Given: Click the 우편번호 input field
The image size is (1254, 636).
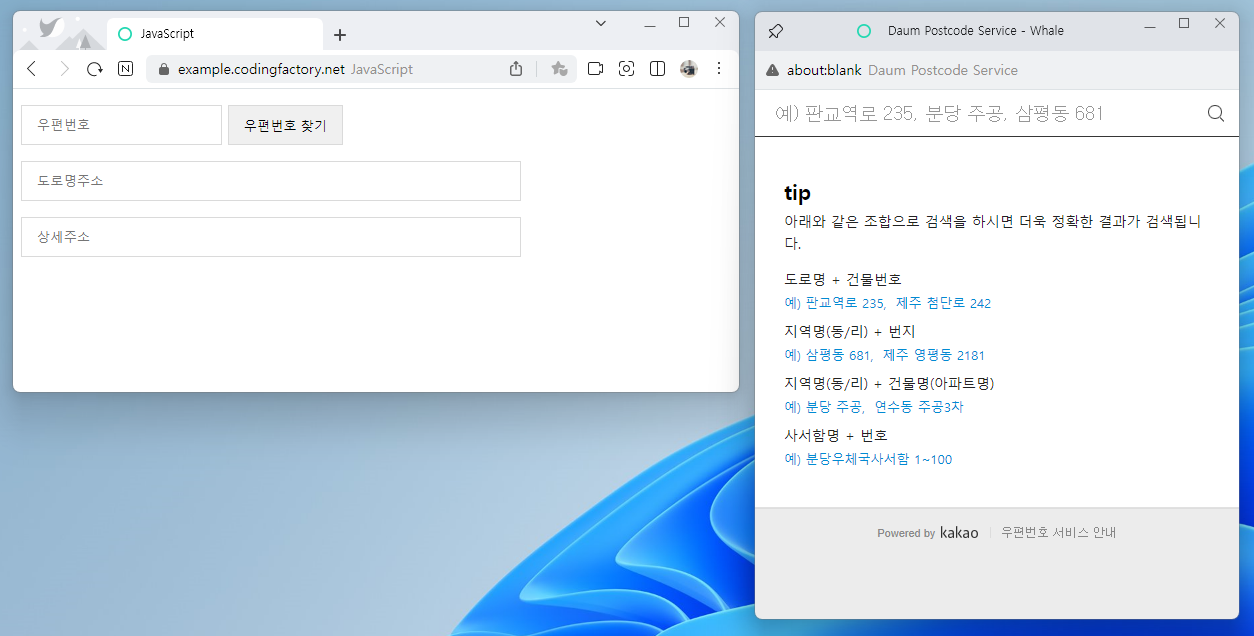Looking at the screenshot, I should point(121,125).
